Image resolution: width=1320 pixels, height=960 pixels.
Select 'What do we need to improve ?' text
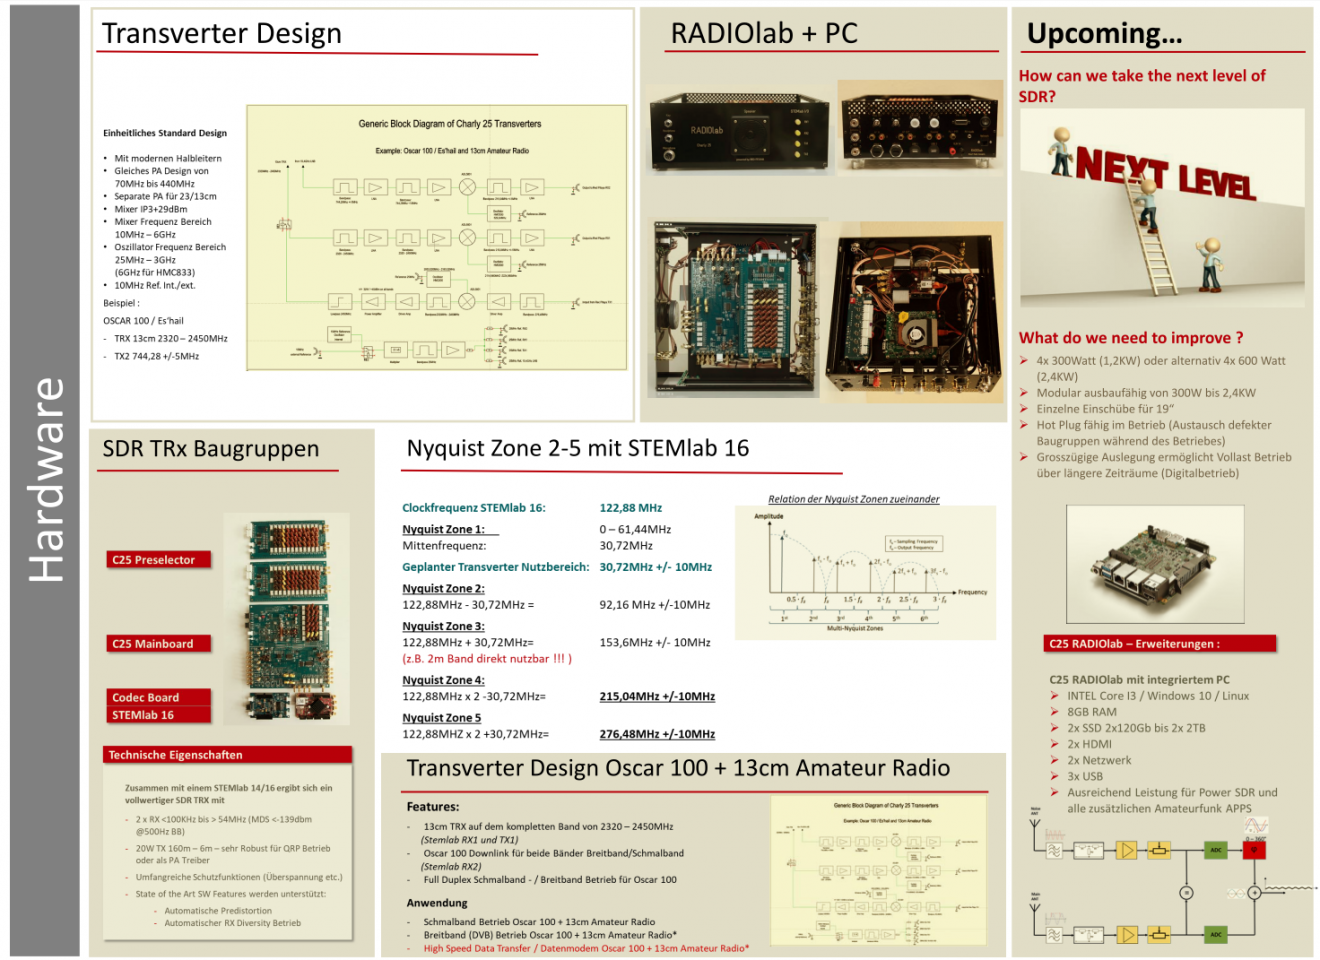point(1131,338)
